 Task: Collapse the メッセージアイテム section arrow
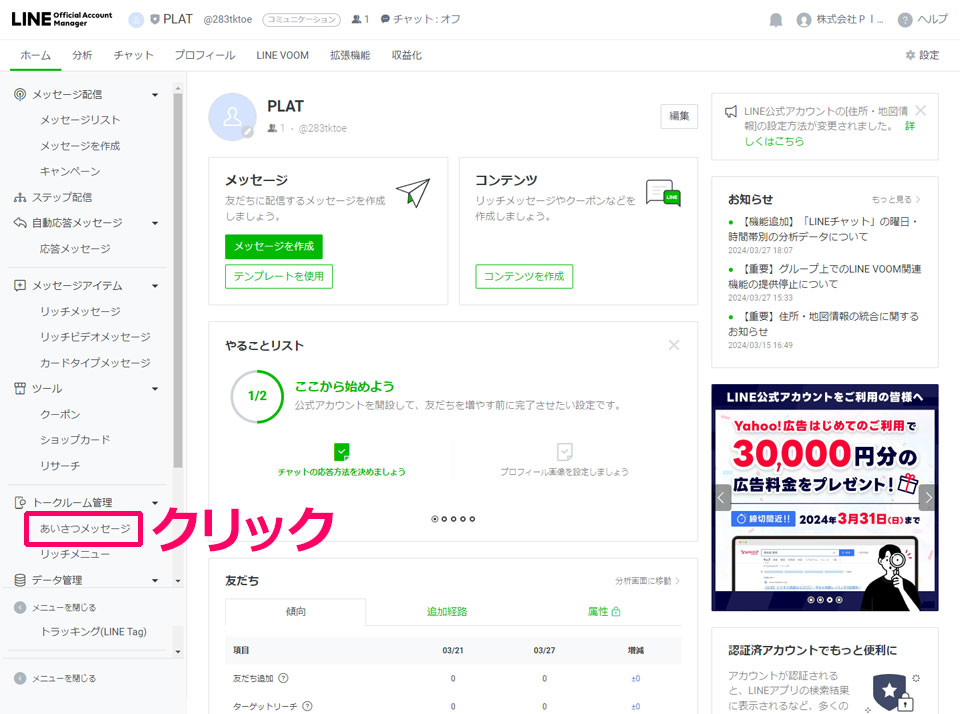pos(155,286)
